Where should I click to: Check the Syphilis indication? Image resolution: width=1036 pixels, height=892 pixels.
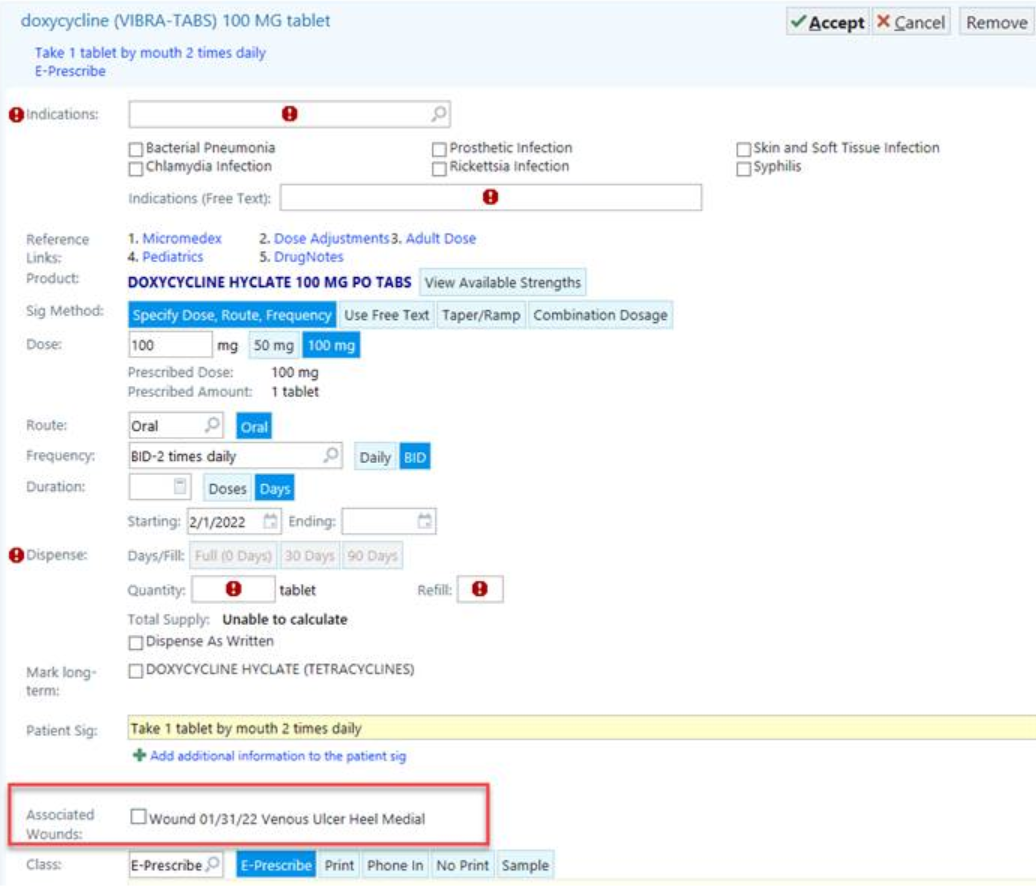tap(743, 168)
